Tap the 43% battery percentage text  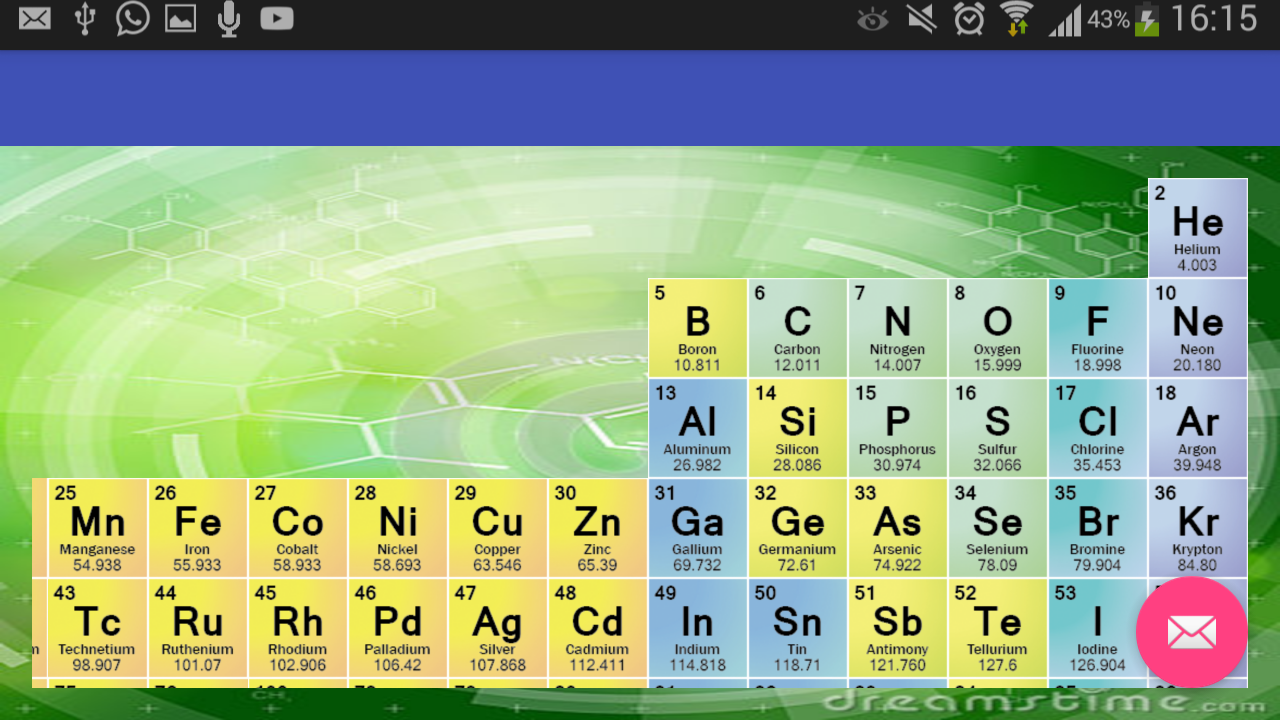[1108, 20]
